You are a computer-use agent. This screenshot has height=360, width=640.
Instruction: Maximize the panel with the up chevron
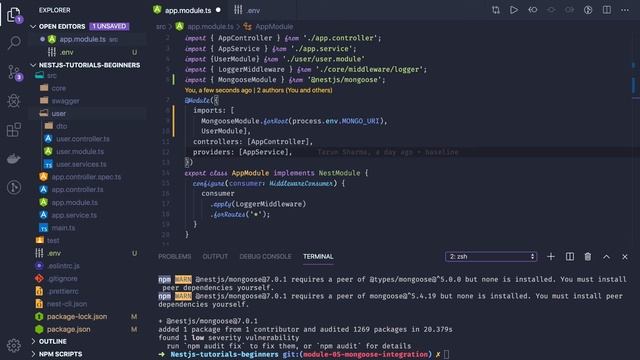pos(606,257)
